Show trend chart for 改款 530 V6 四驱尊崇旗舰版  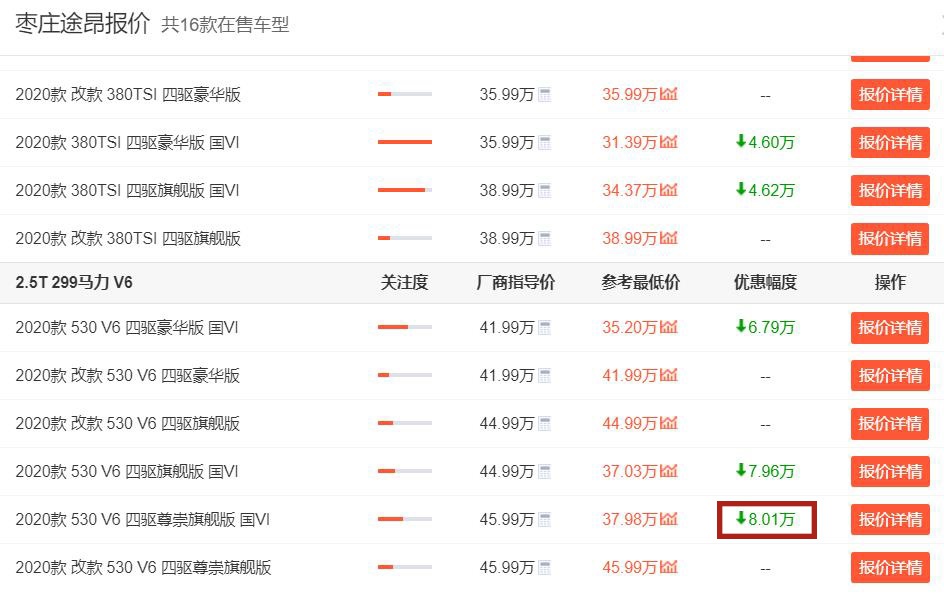point(668,567)
